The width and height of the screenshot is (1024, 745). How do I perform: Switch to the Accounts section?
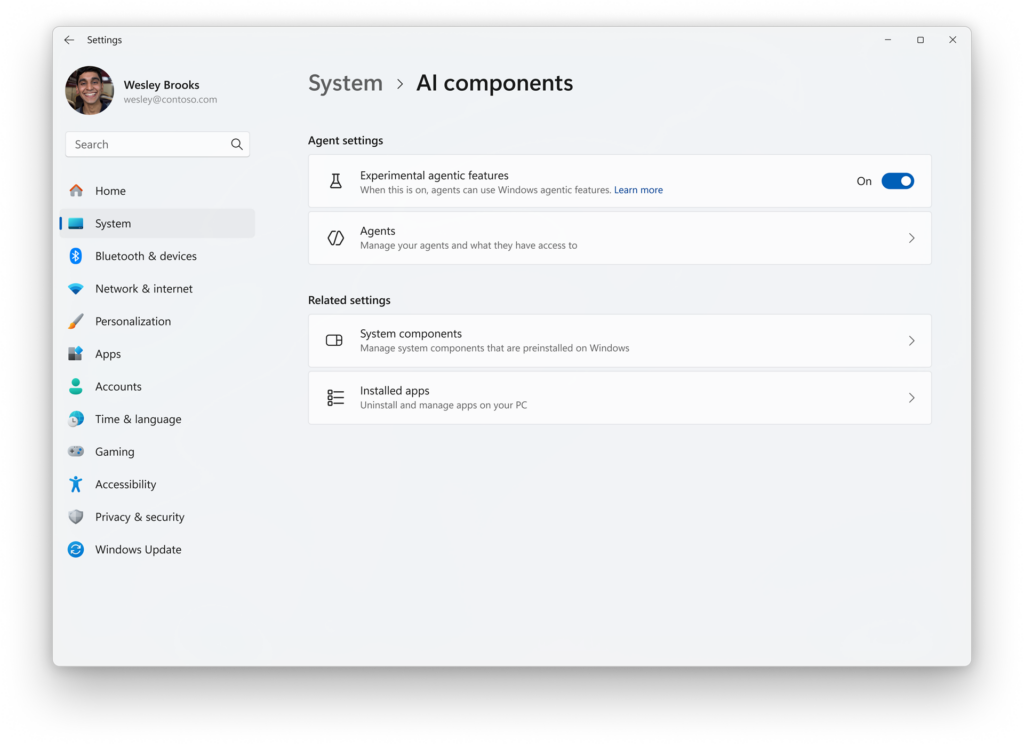click(118, 386)
